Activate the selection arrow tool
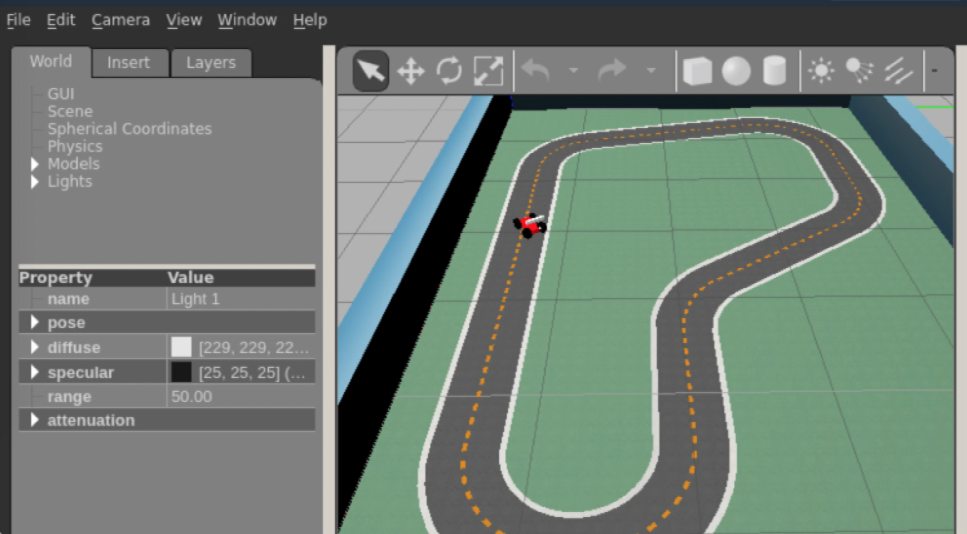The height and width of the screenshot is (534, 967). pos(370,71)
